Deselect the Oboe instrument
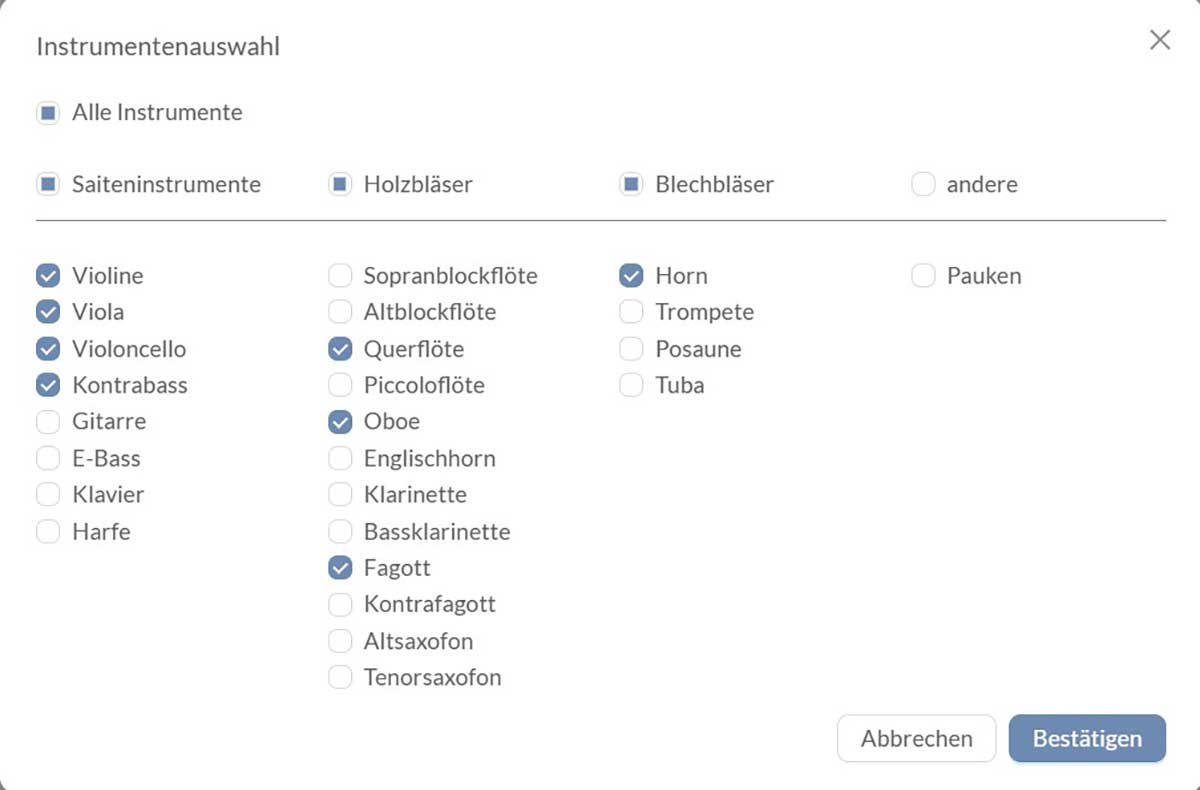Image resolution: width=1200 pixels, height=790 pixels. (340, 422)
